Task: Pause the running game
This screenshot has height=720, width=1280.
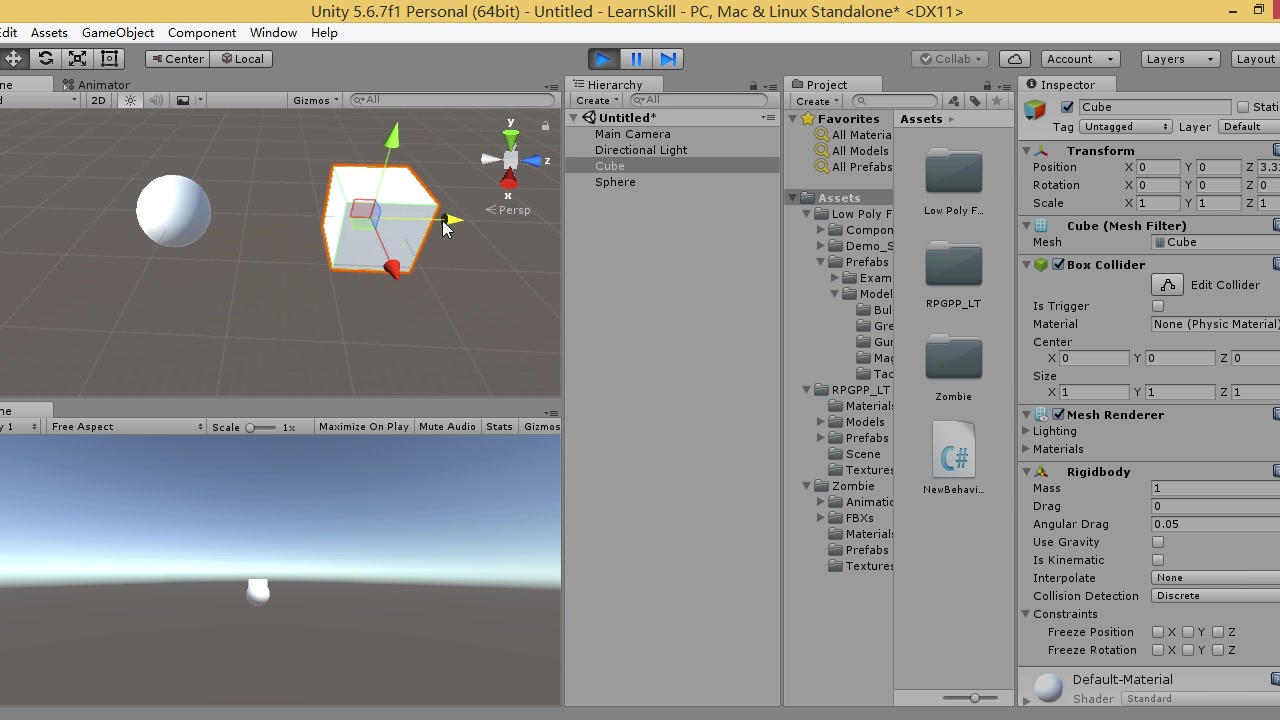Action: (x=636, y=58)
